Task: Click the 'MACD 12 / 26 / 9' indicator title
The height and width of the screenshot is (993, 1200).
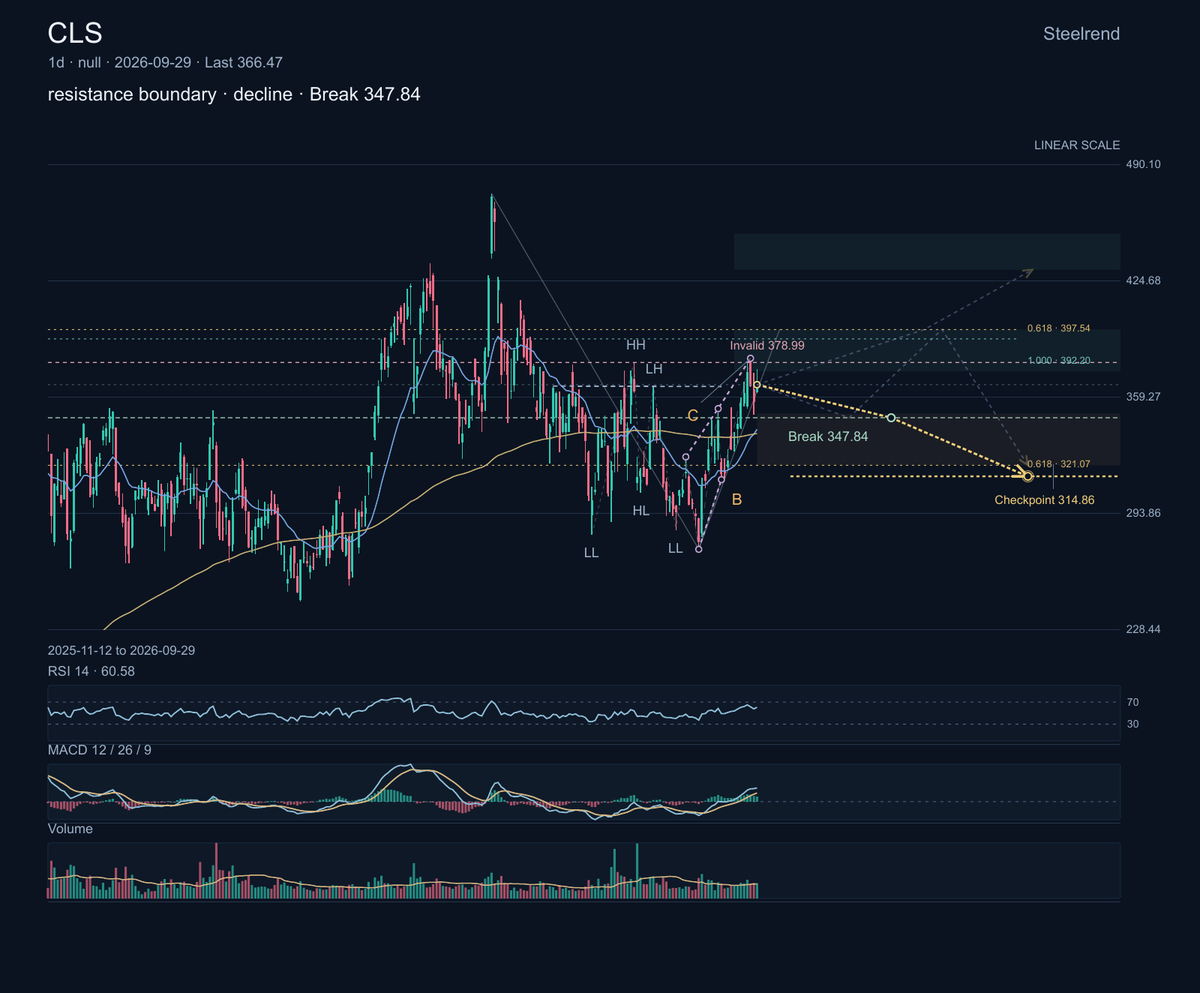Action: [99, 750]
